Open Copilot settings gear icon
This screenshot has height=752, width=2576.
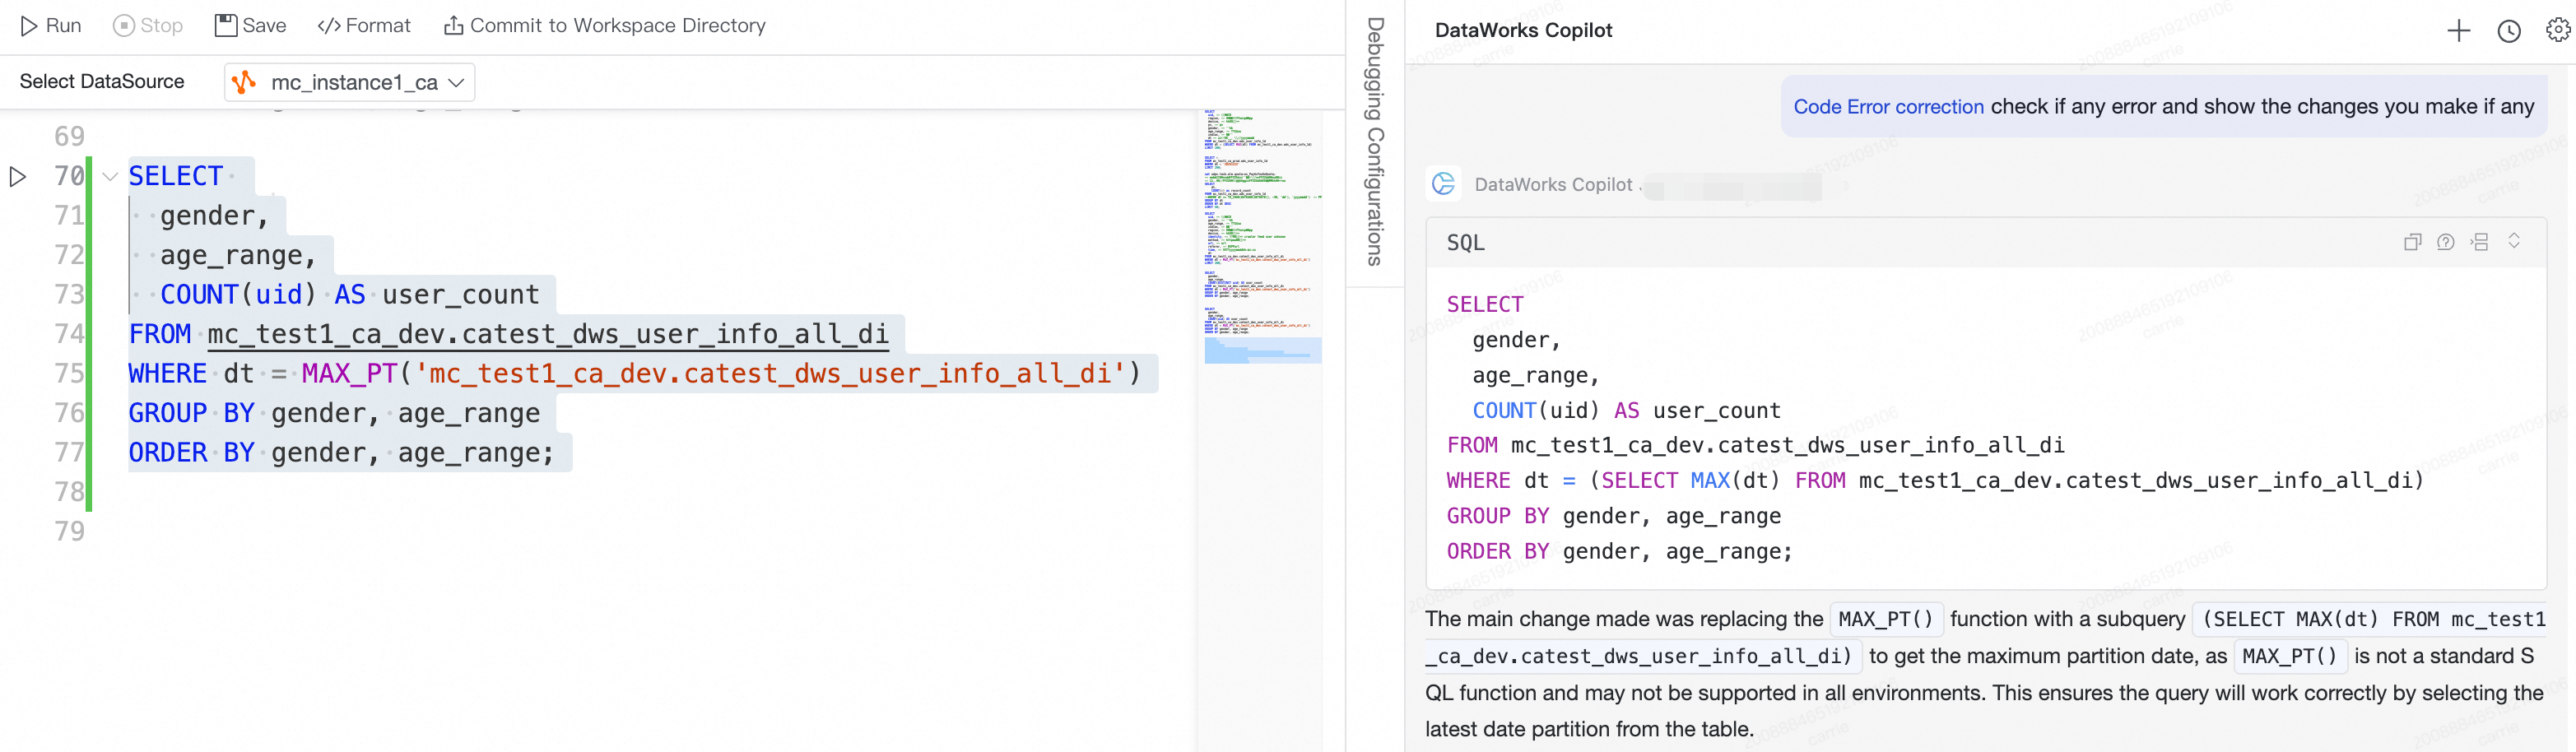point(2557,31)
